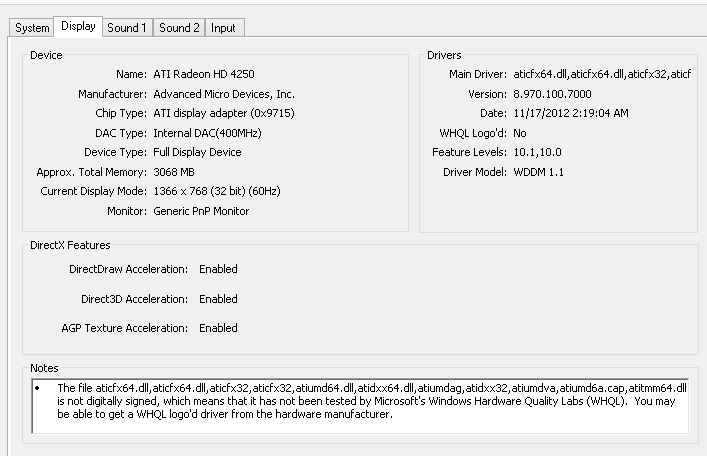This screenshot has width=707, height=456.
Task: Click the ATI Radeon HD 4250 device name
Action: 205,75
